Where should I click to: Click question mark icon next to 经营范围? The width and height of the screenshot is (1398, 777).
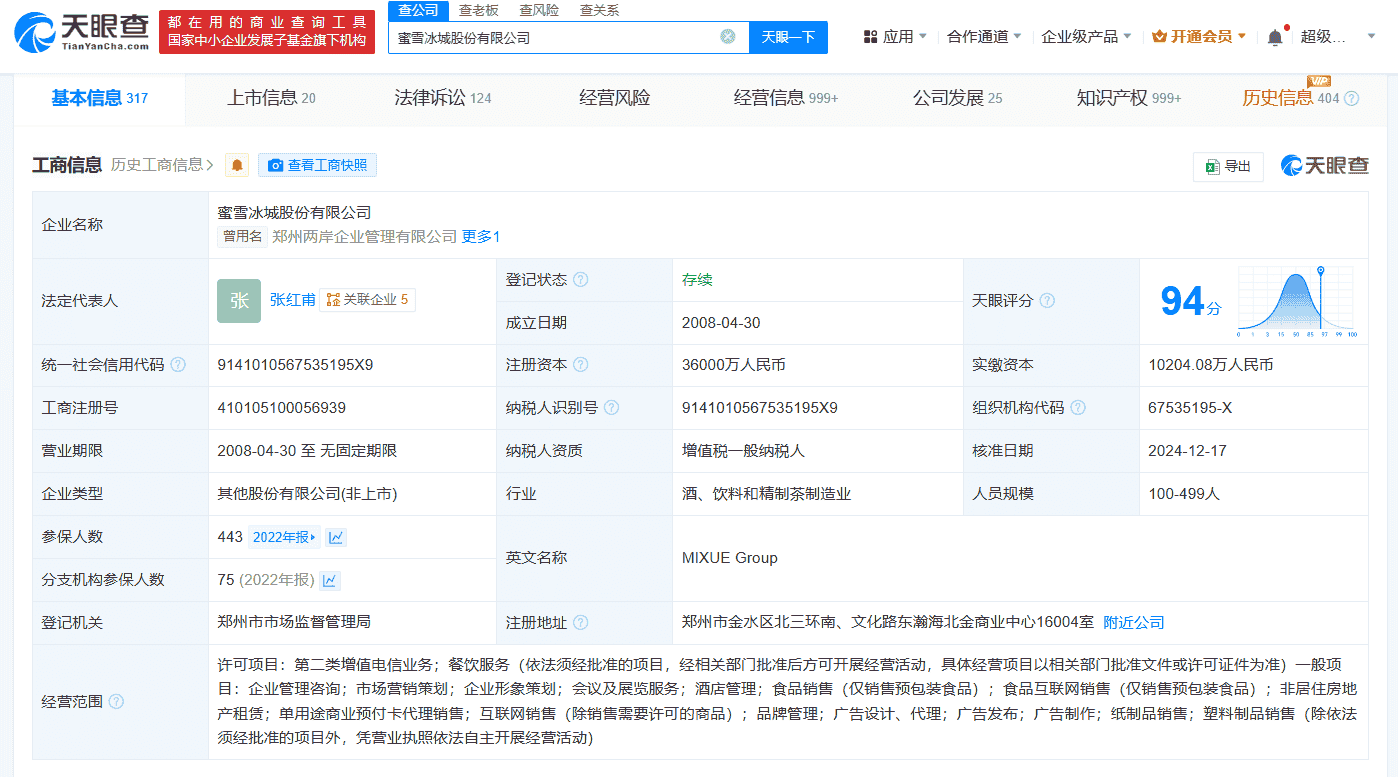tap(116, 702)
